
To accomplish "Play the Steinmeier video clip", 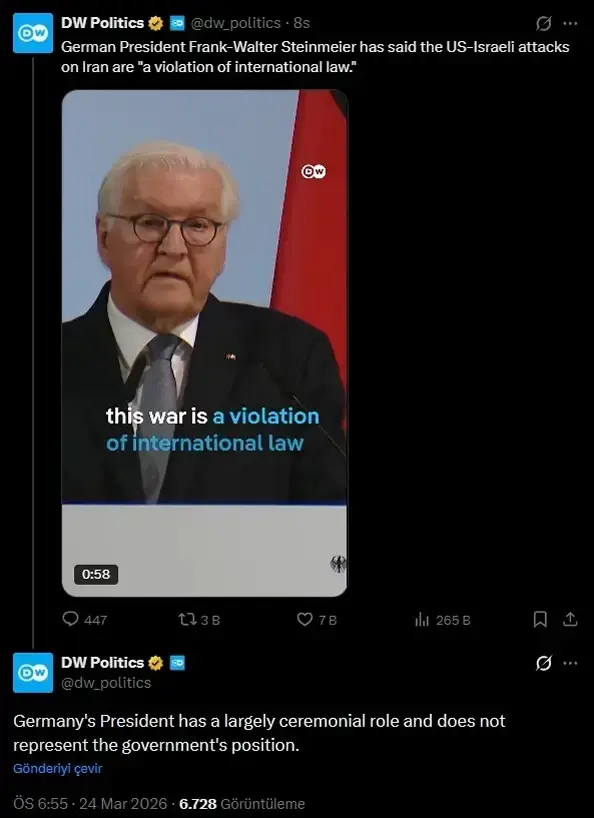I will (x=204, y=343).
